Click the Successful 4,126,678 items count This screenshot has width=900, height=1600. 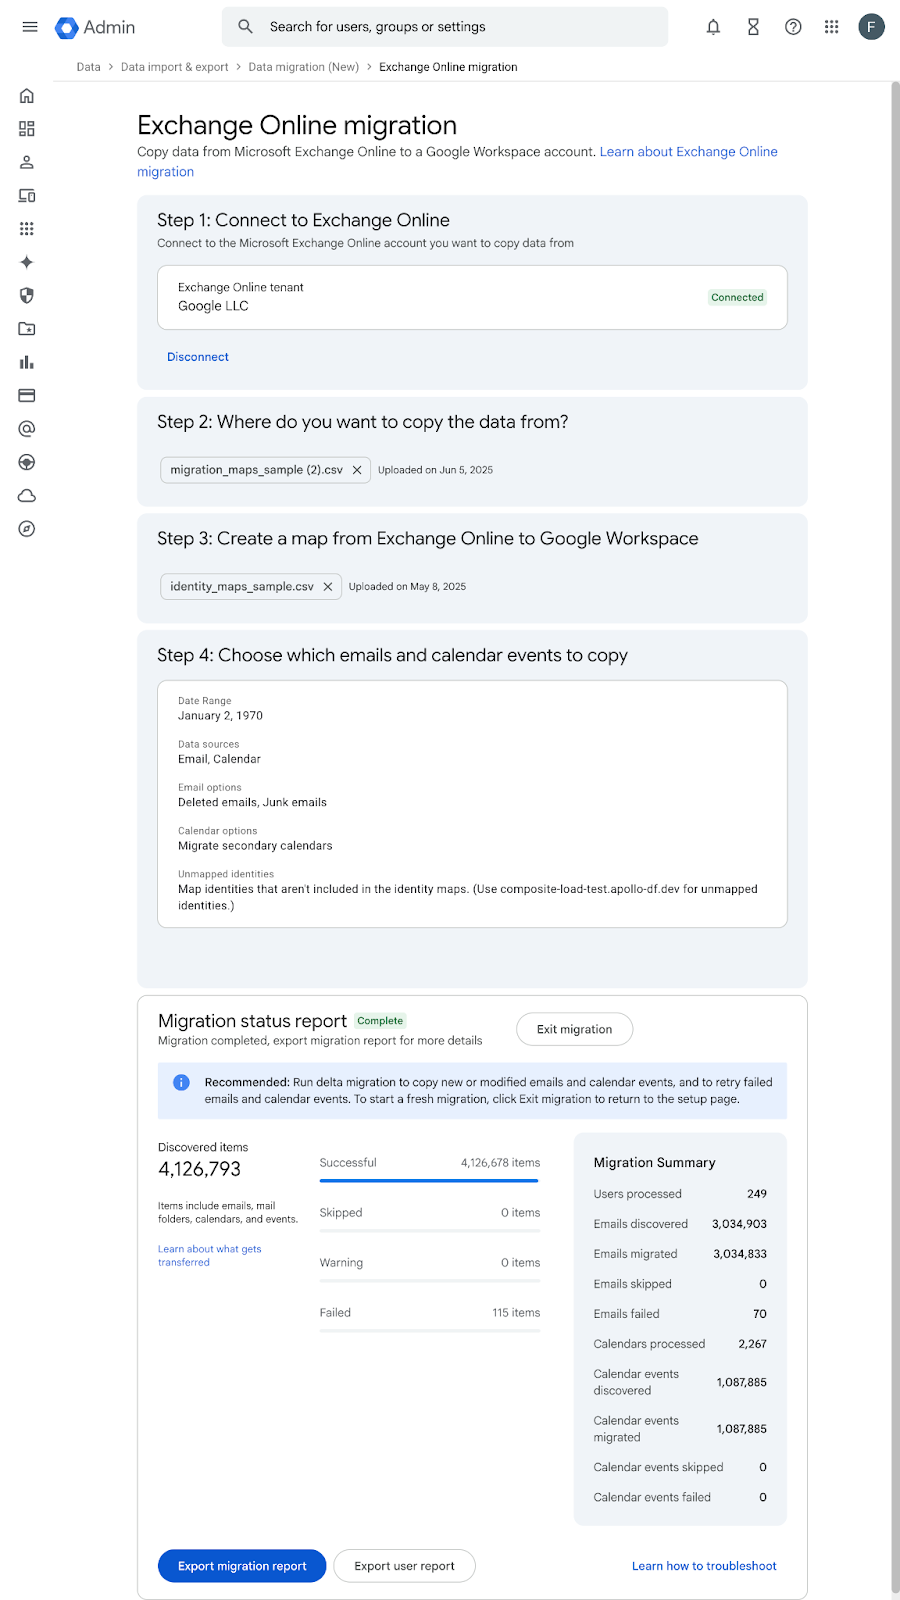500,1163
